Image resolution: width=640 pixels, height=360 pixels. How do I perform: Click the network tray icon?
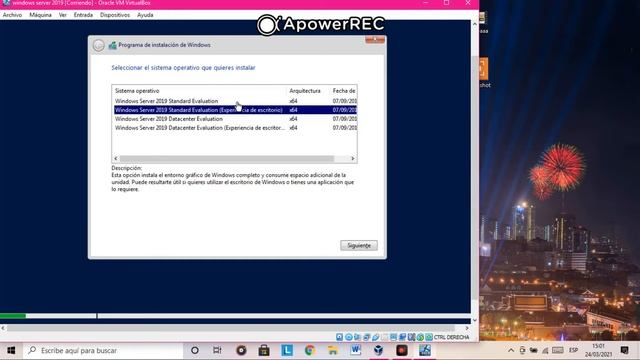point(545,350)
